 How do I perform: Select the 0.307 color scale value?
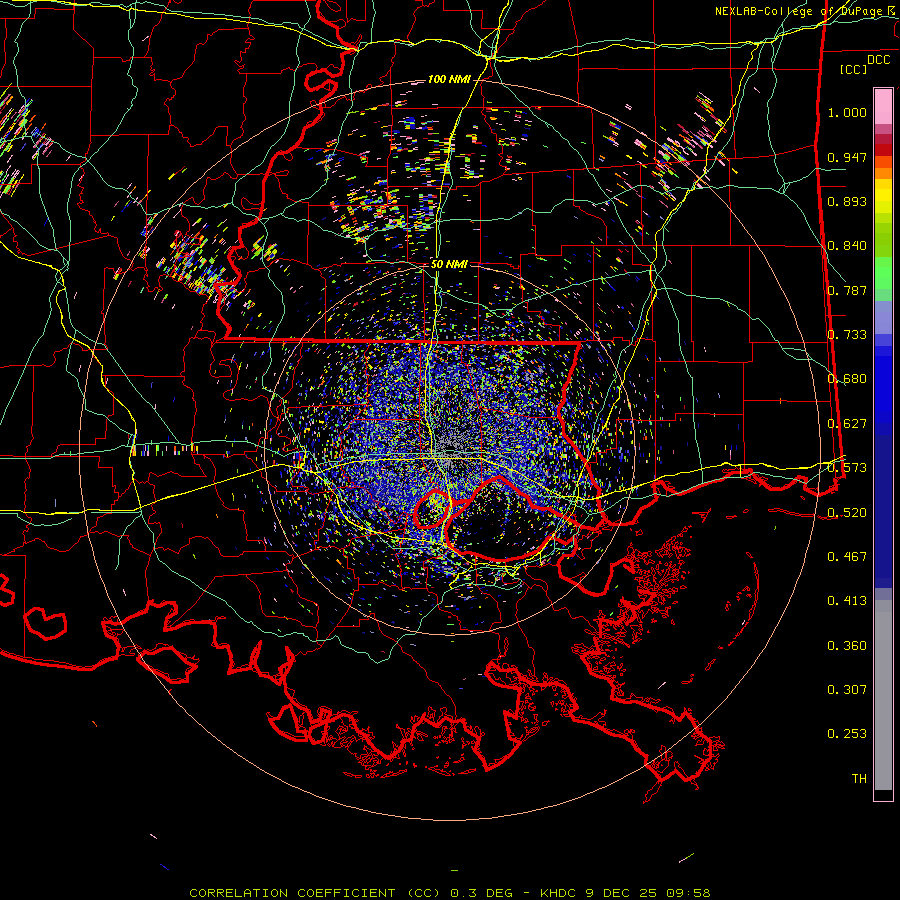click(x=847, y=690)
